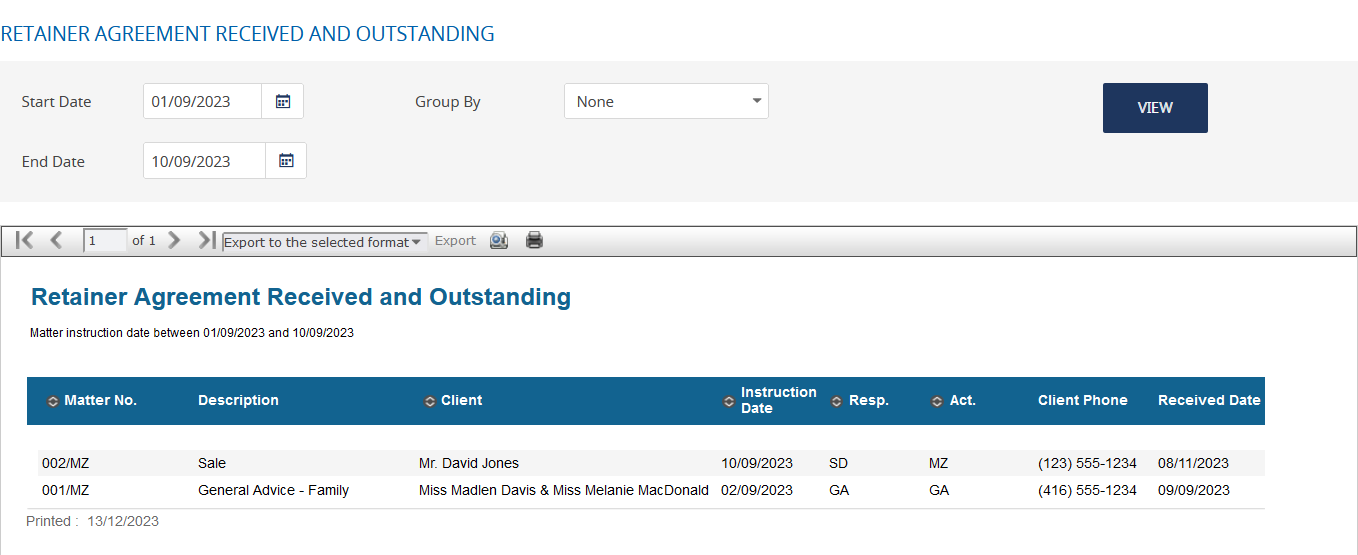The height and width of the screenshot is (555, 1358).
Task: Click the Start Date input field
Action: [203, 101]
